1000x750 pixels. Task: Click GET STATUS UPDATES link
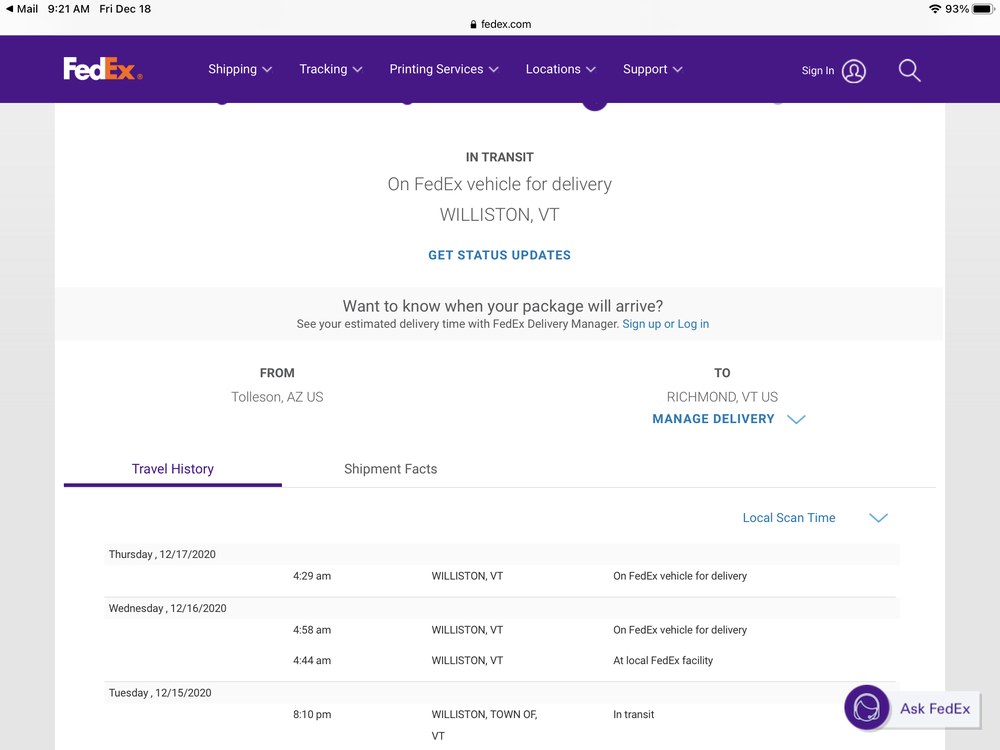(x=499, y=255)
